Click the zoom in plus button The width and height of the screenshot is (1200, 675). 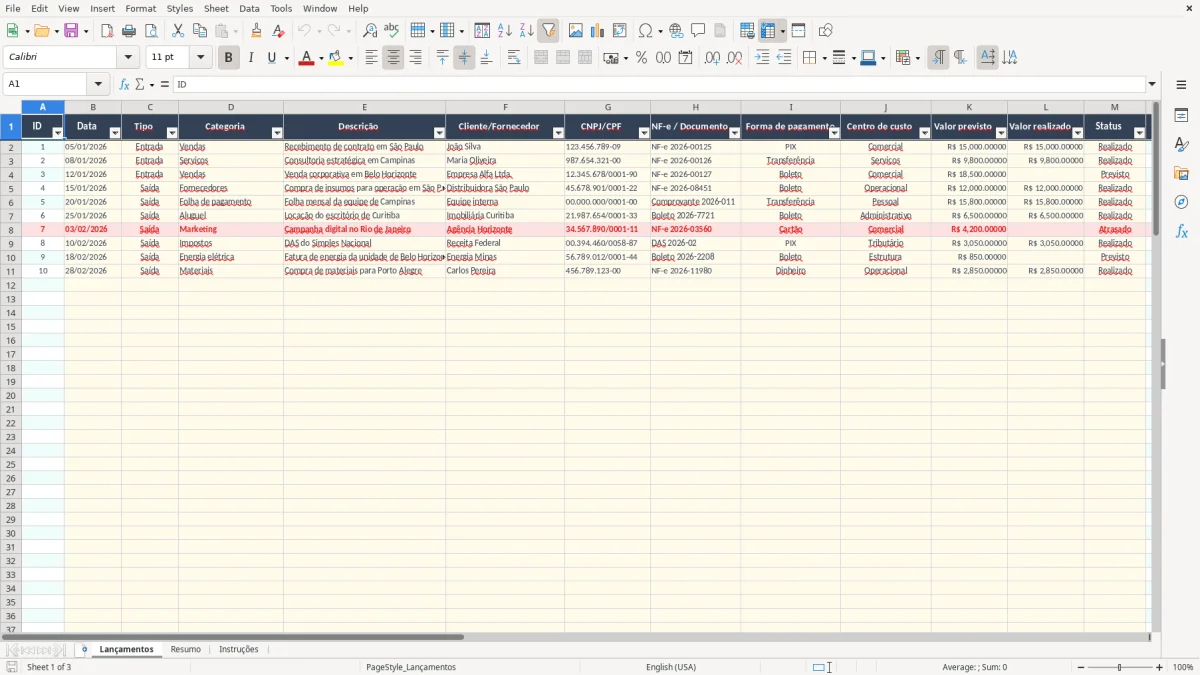(x=1160, y=667)
